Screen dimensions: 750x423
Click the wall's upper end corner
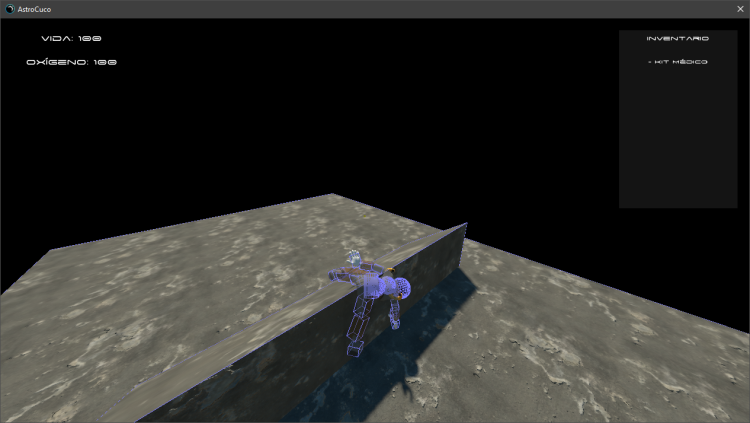(464, 225)
